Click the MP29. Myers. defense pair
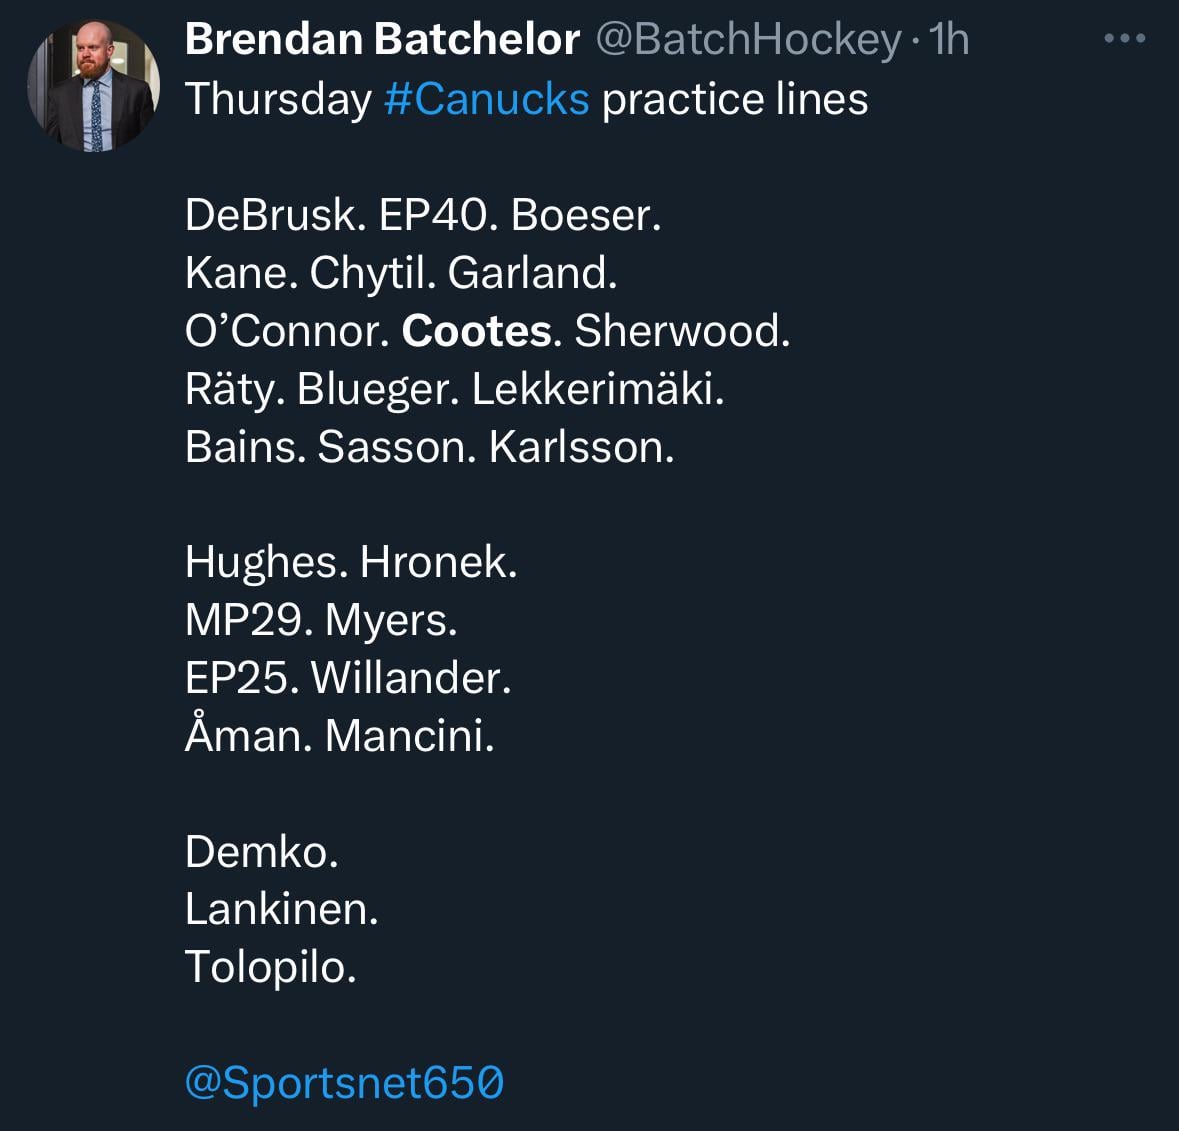Image resolution: width=1179 pixels, height=1131 pixels. 321,620
